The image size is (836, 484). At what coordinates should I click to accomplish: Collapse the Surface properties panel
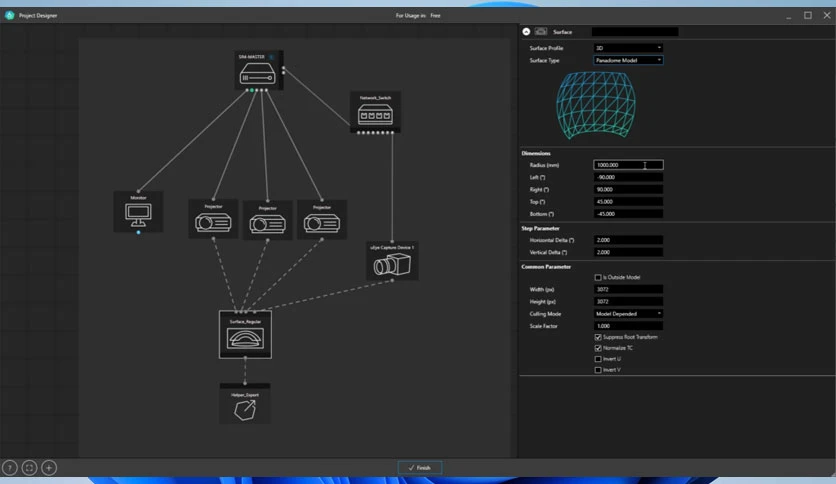[x=526, y=31]
